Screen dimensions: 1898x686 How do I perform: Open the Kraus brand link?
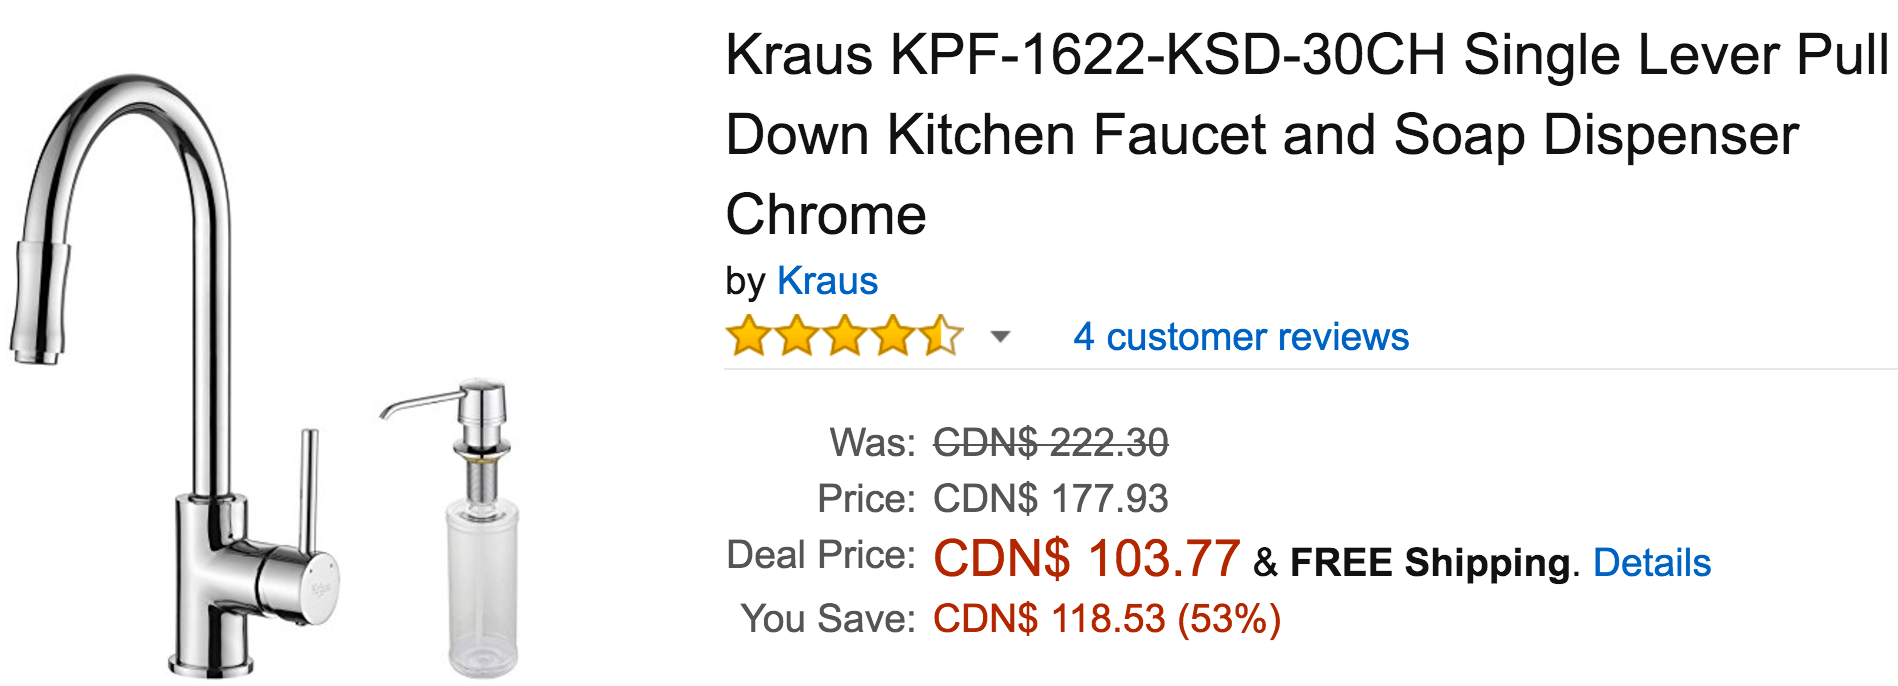827,281
